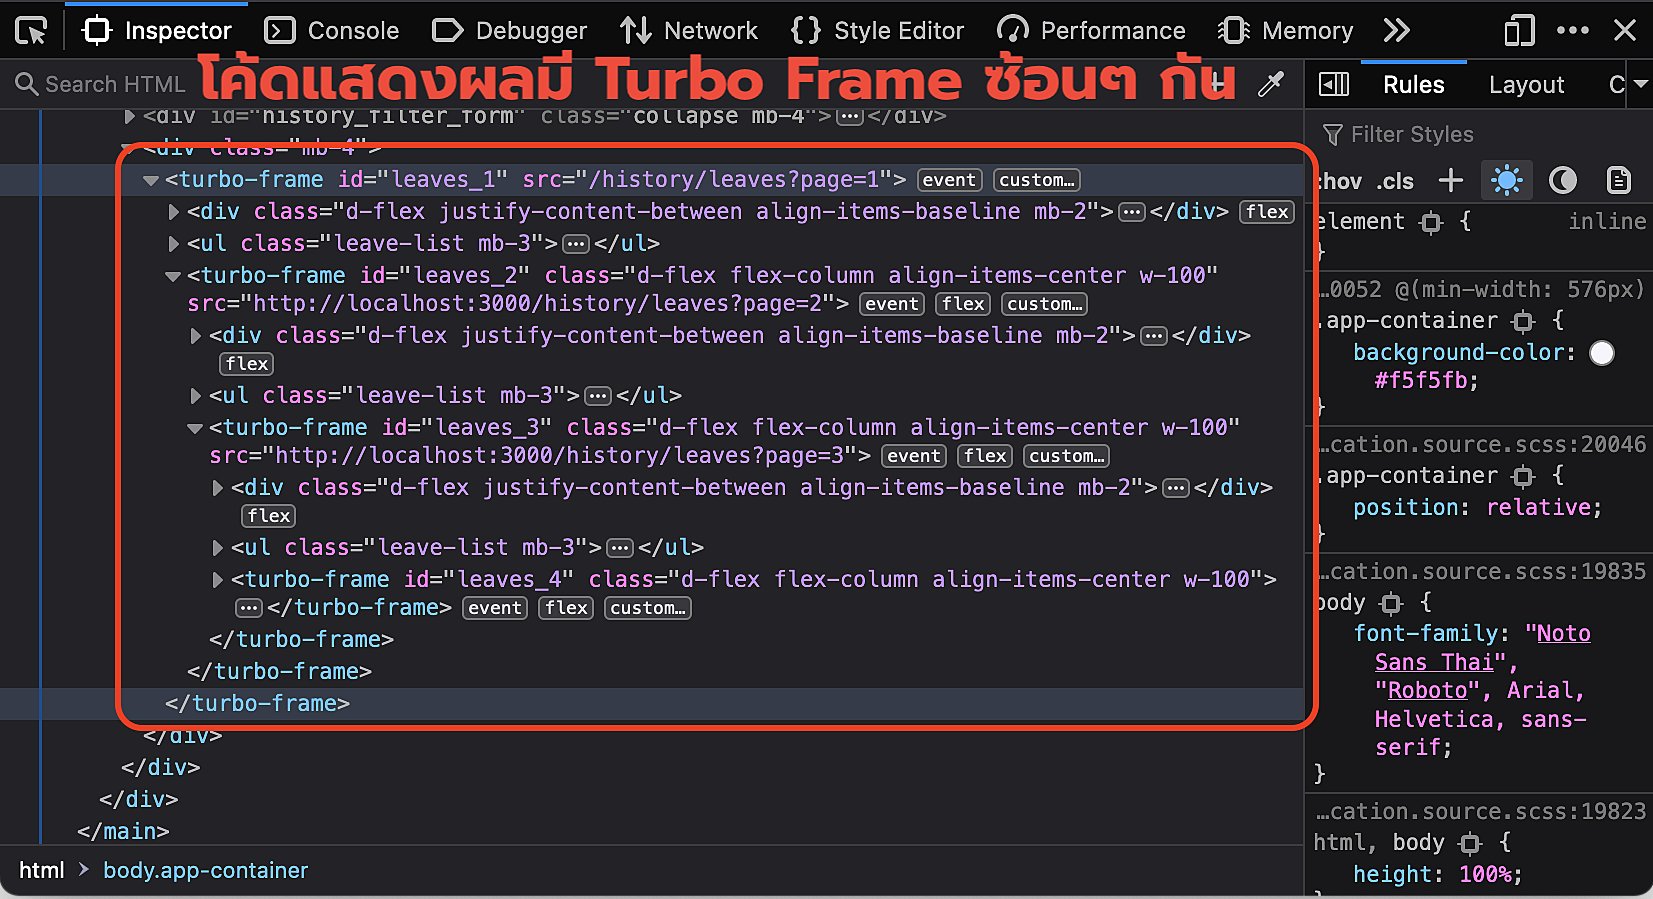This screenshot has width=1653, height=899.
Task: Expand the leaves_4 turbo-frame node
Action: pos(218,580)
